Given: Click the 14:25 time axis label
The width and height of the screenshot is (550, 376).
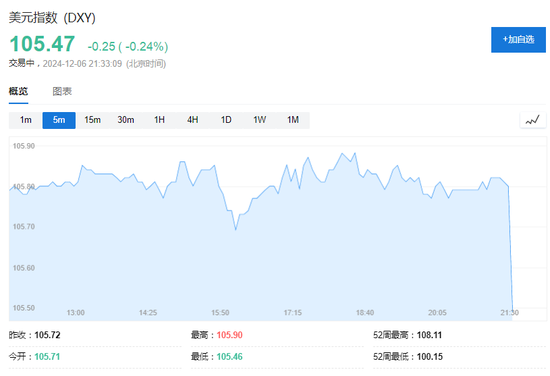Looking at the screenshot, I should [148, 313].
